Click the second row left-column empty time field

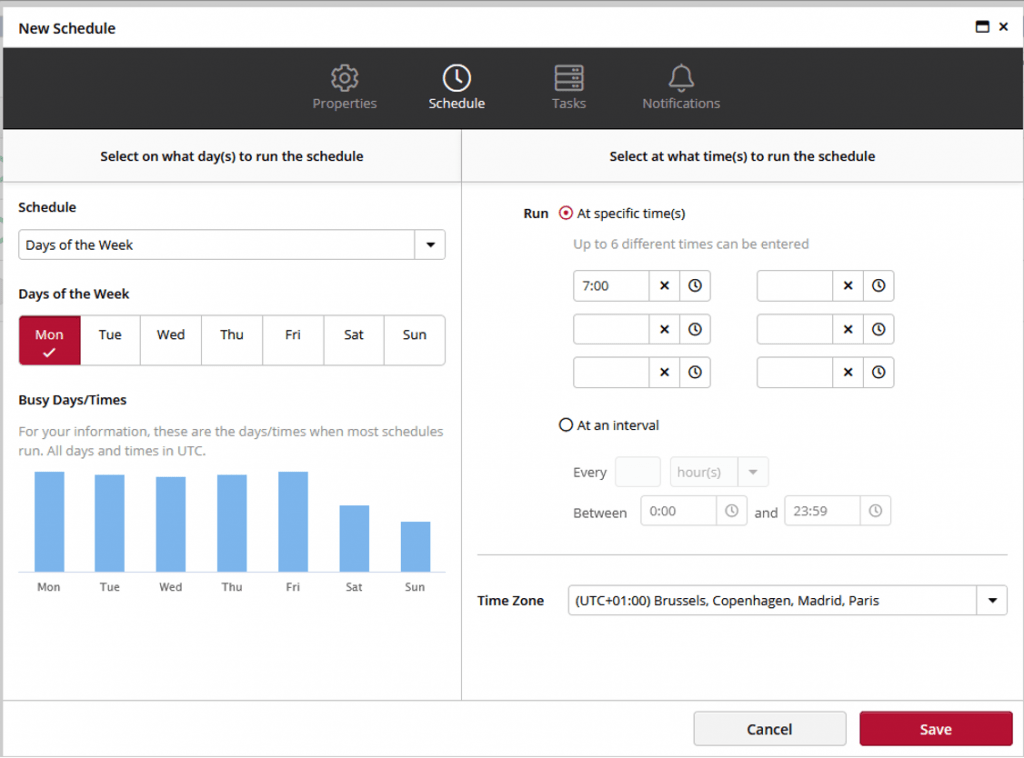[611, 329]
